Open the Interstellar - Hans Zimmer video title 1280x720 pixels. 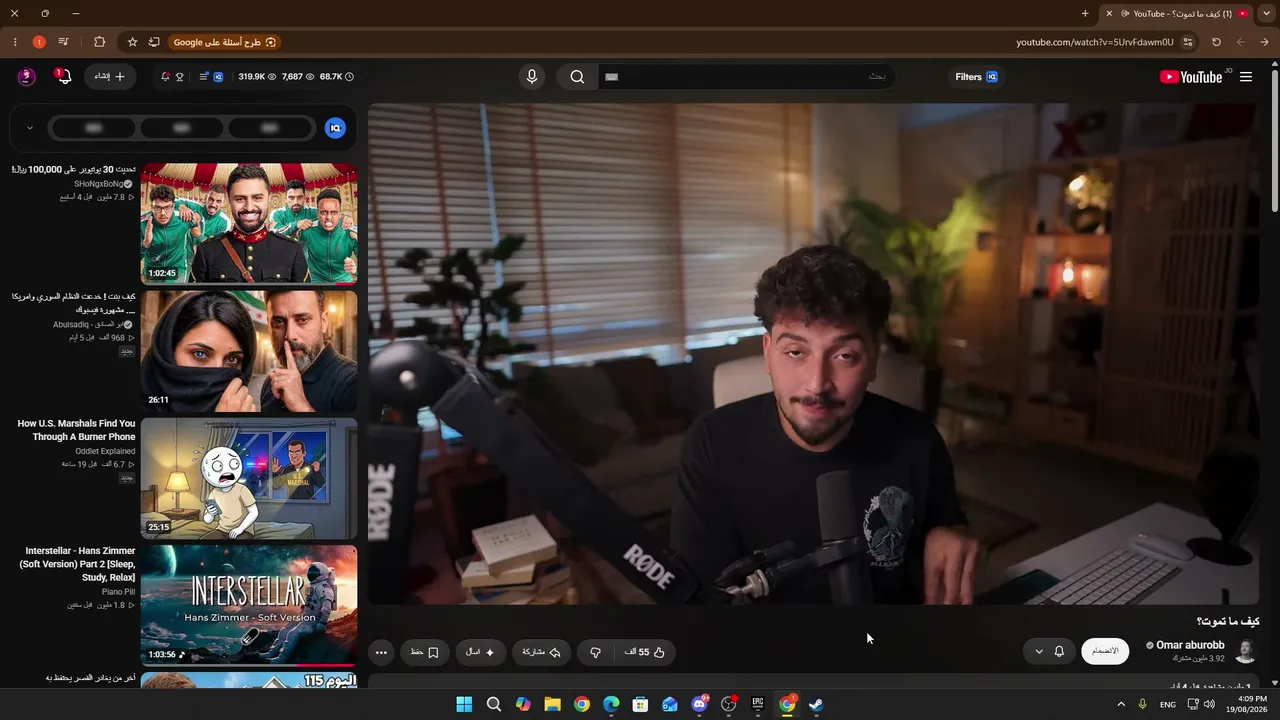coord(78,564)
